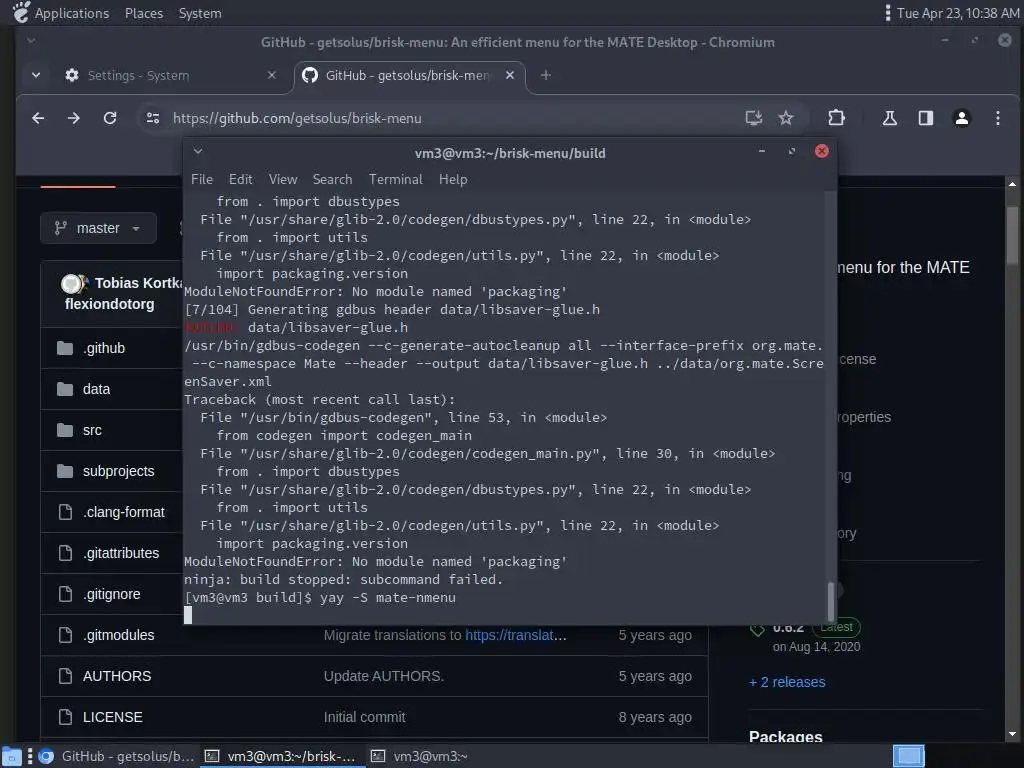This screenshot has width=1024, height=768.
Task: Toggle Chromium side panel icon
Action: click(x=925, y=118)
